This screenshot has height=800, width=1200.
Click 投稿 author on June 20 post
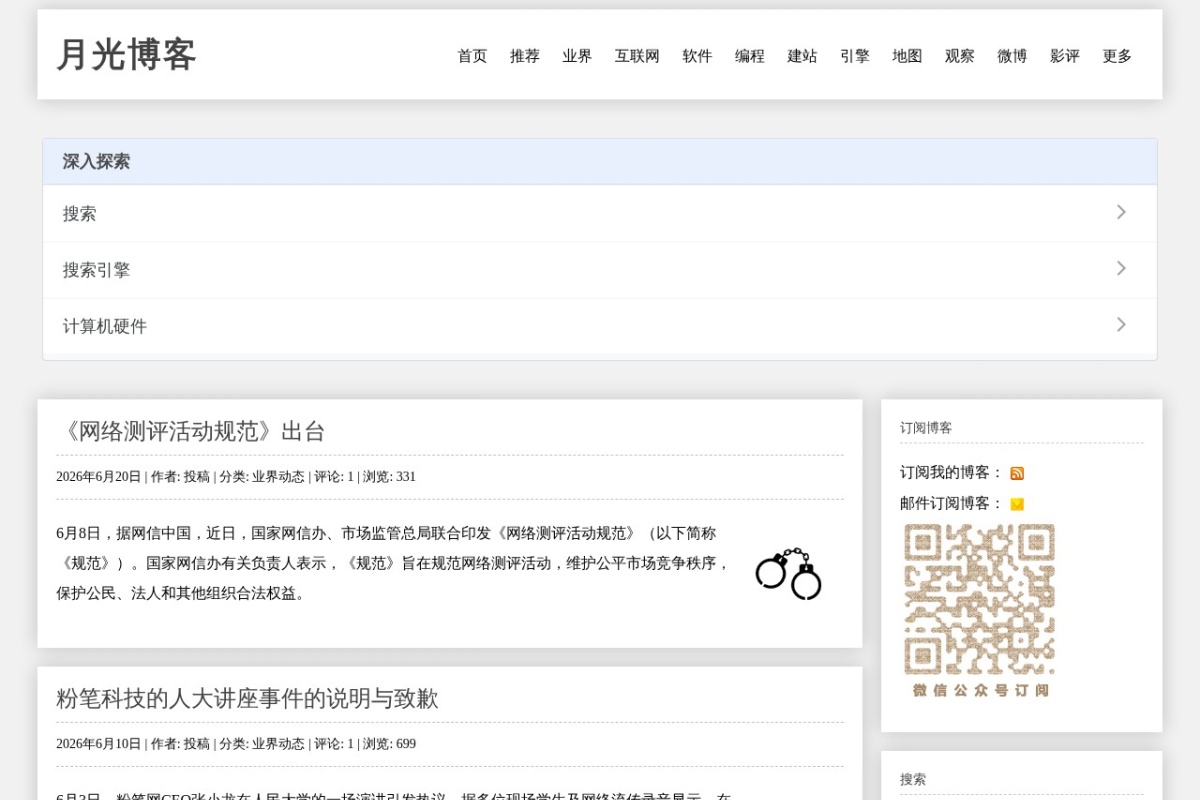point(196,477)
